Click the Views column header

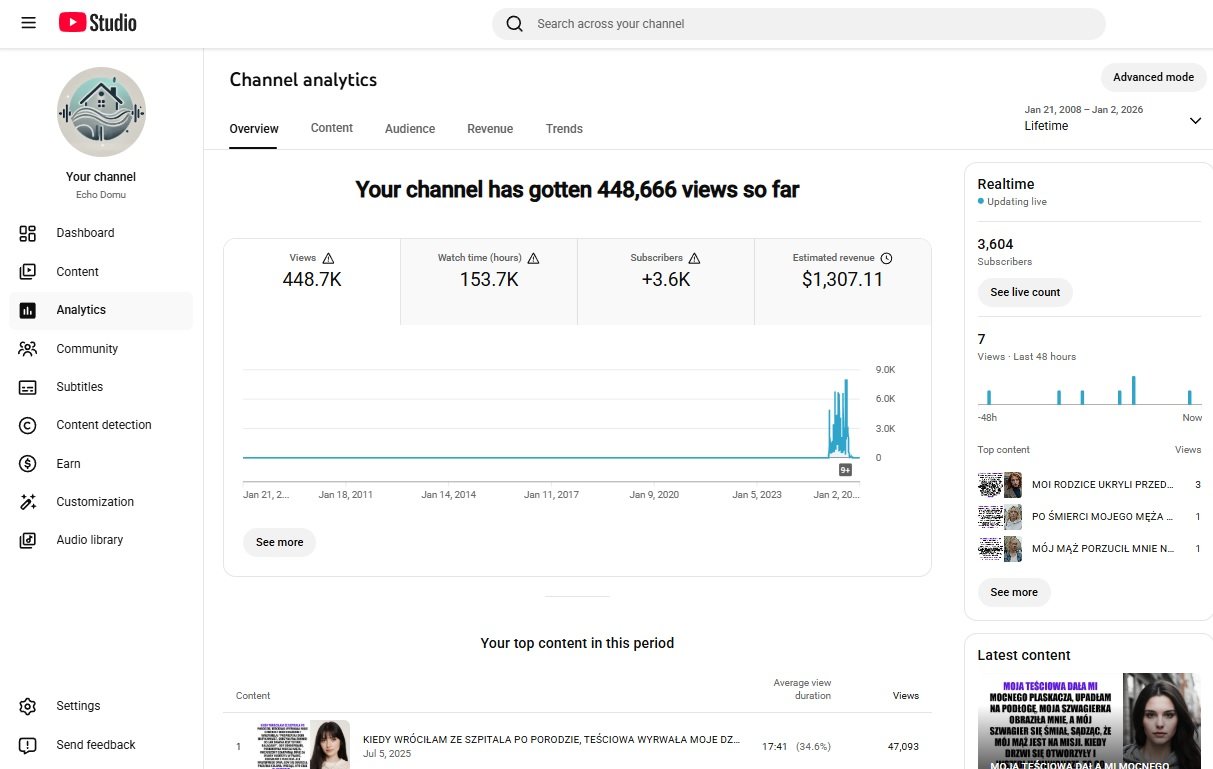(906, 696)
